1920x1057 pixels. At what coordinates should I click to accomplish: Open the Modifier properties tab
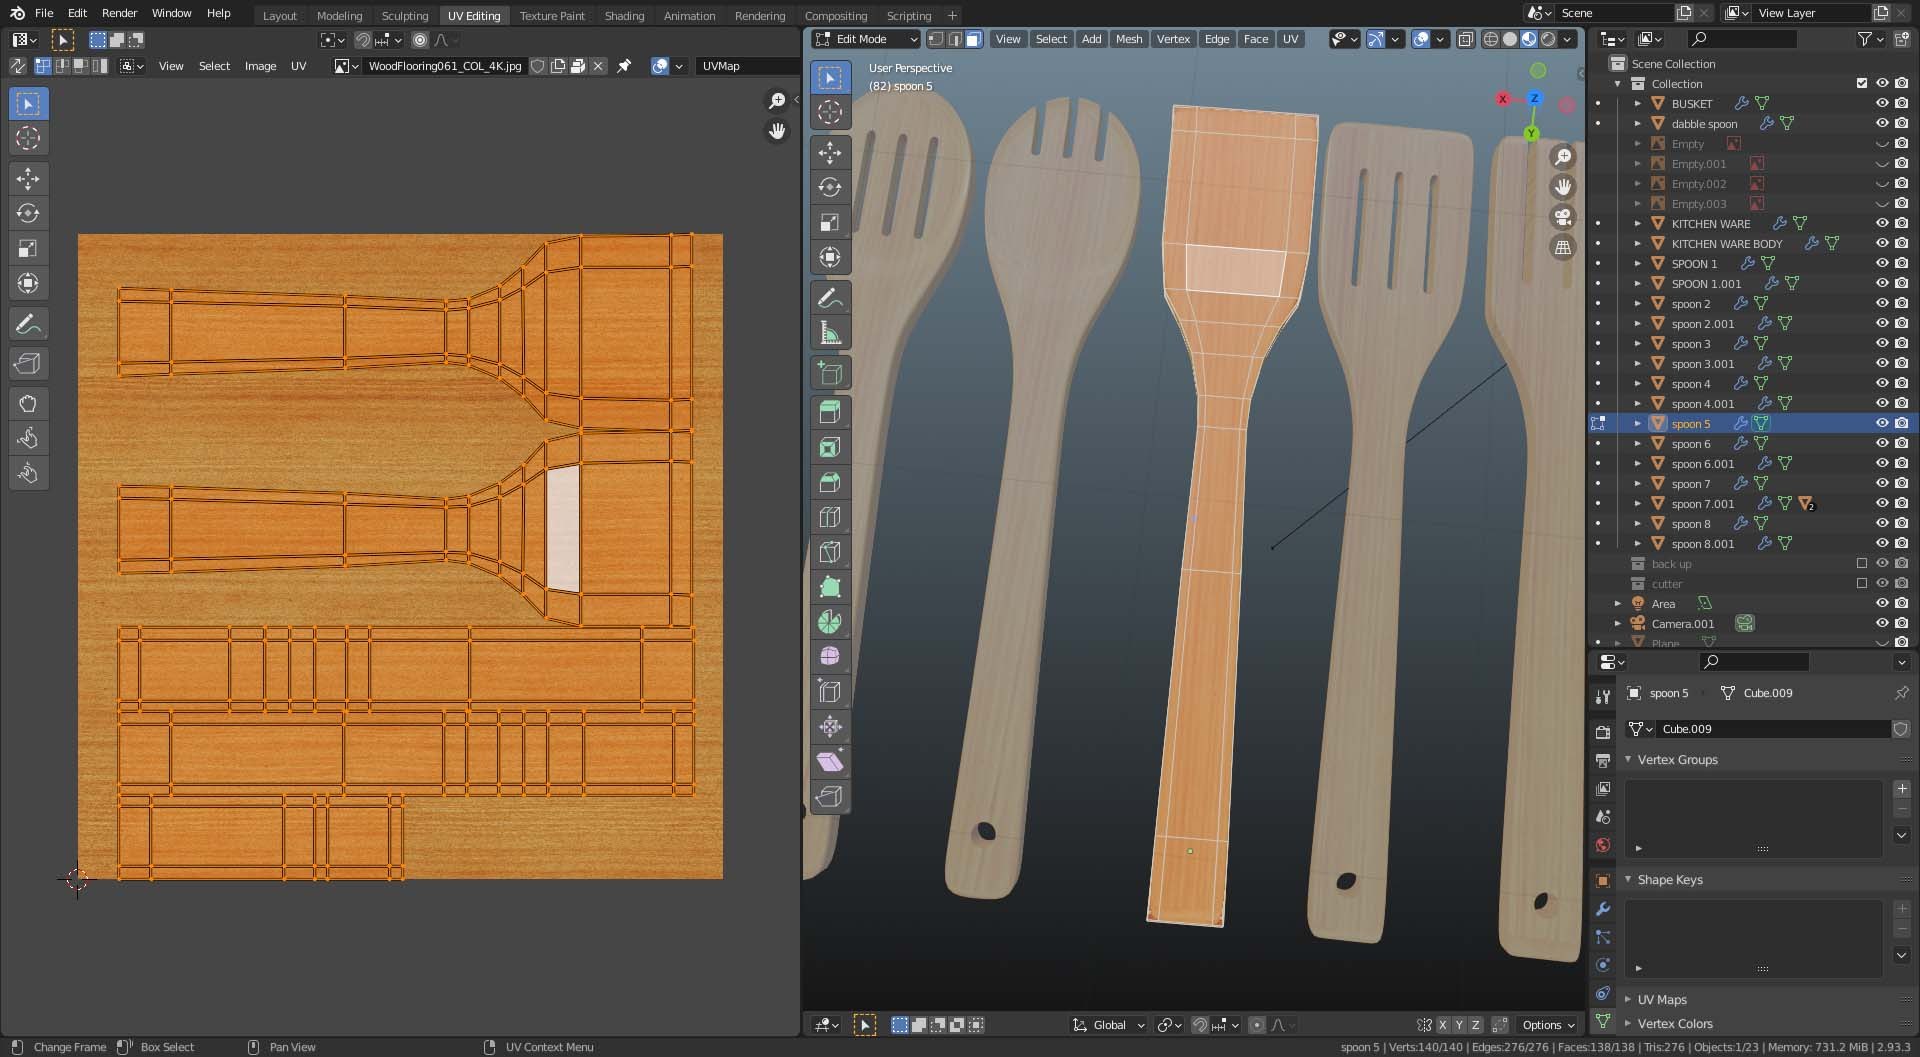[1603, 909]
